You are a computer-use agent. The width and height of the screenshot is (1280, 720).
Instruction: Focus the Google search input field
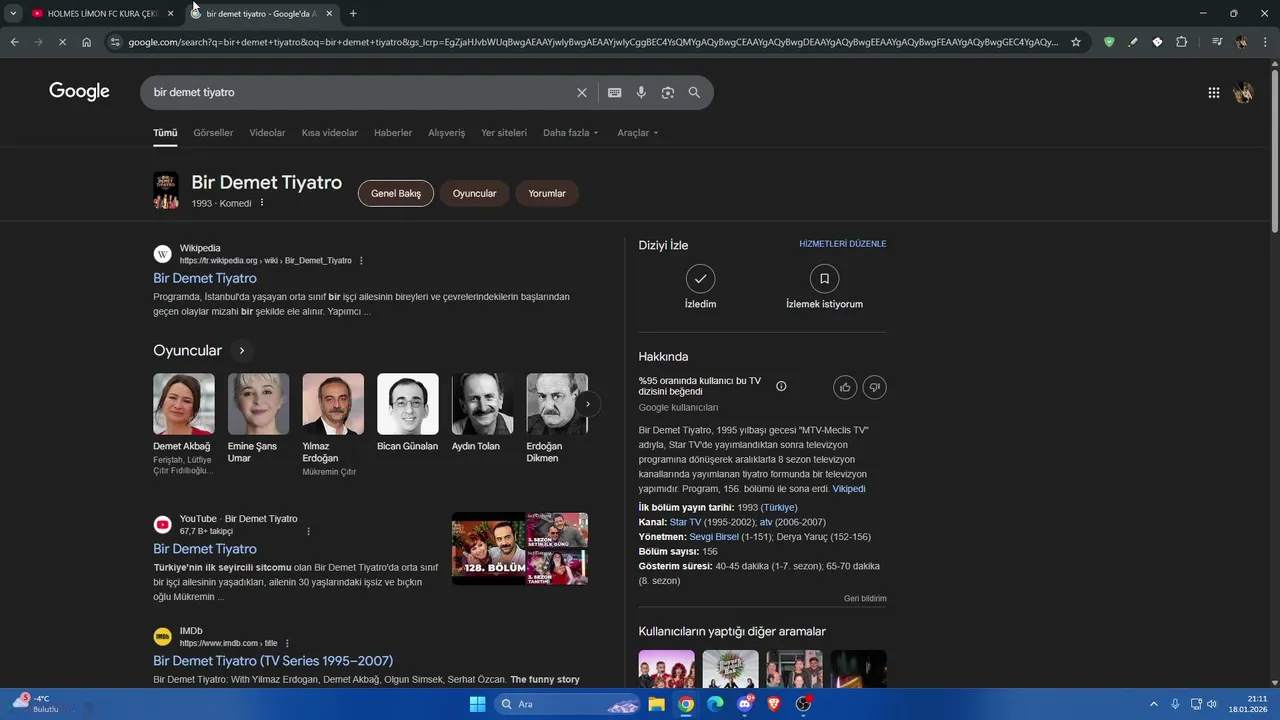pos(360,92)
